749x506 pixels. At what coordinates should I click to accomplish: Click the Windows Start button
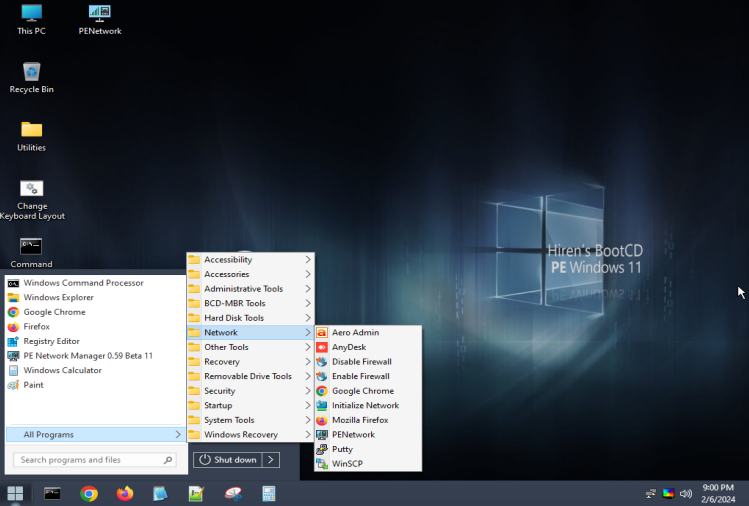click(15, 494)
